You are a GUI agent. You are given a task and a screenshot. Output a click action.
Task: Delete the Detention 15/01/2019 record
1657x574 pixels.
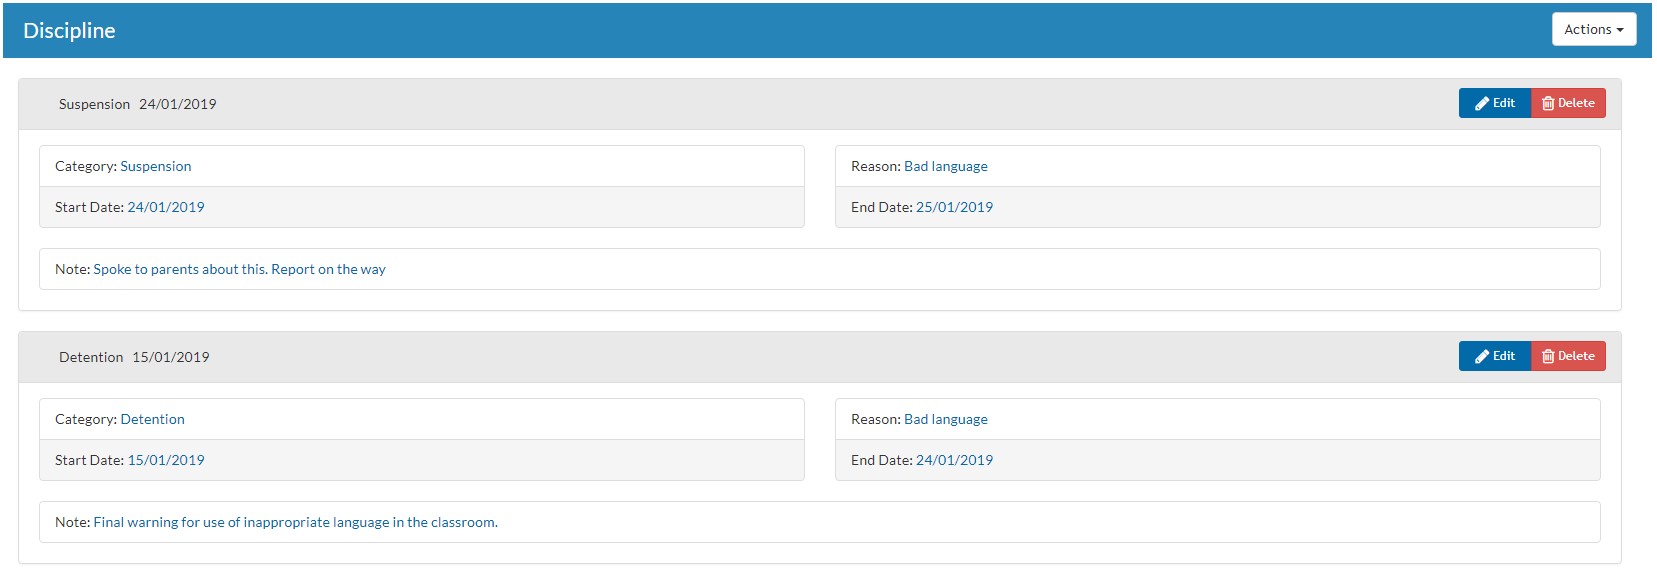coord(1568,356)
